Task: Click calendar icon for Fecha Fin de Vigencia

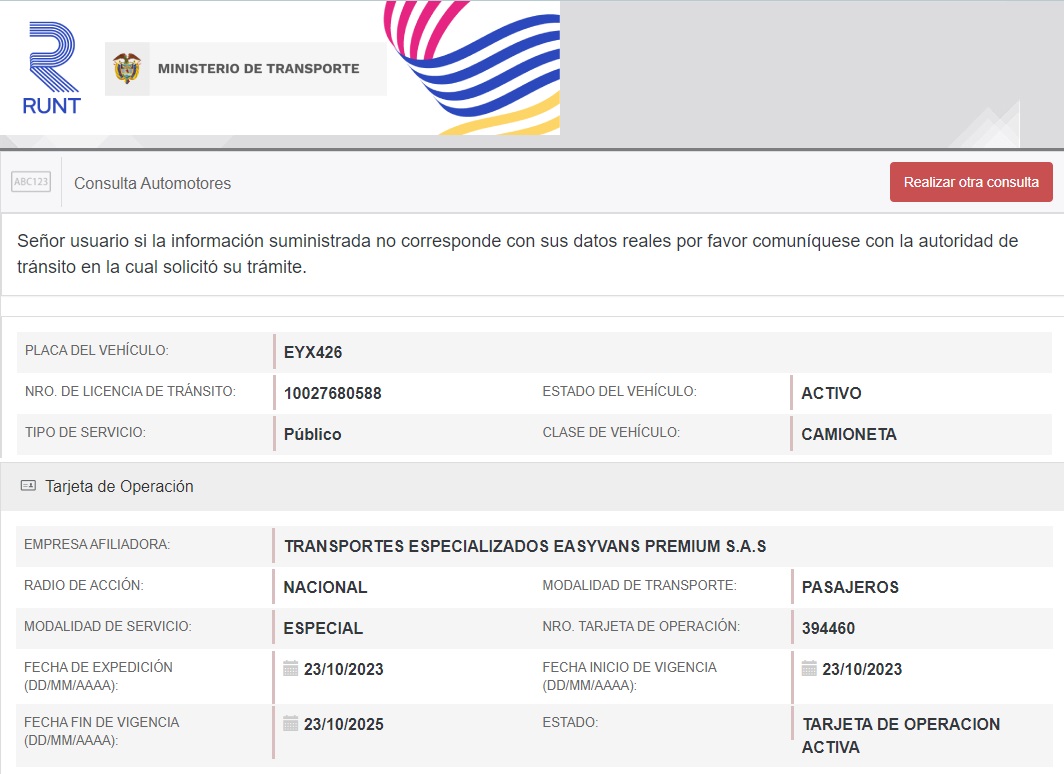Action: pyautogui.click(x=291, y=723)
